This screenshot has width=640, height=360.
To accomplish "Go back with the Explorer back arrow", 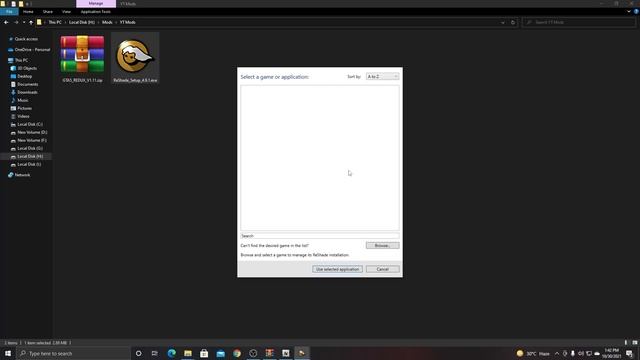I will (6, 22).
